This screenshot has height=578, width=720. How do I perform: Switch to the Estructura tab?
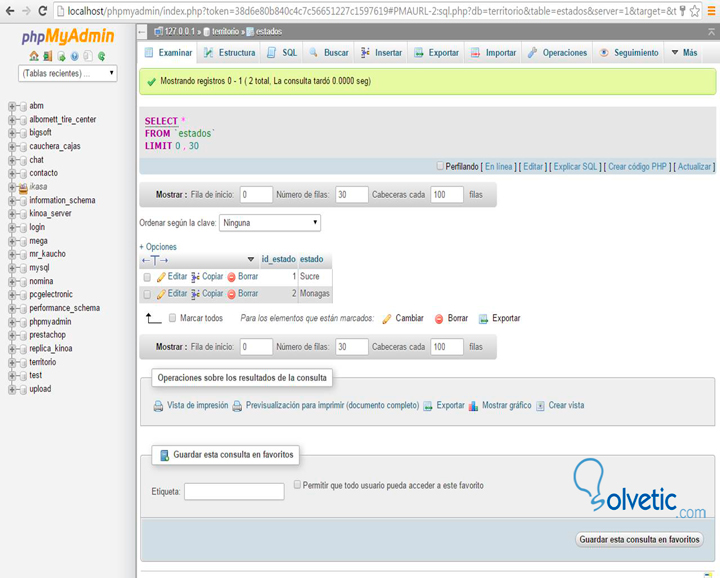pyautogui.click(x=230, y=53)
